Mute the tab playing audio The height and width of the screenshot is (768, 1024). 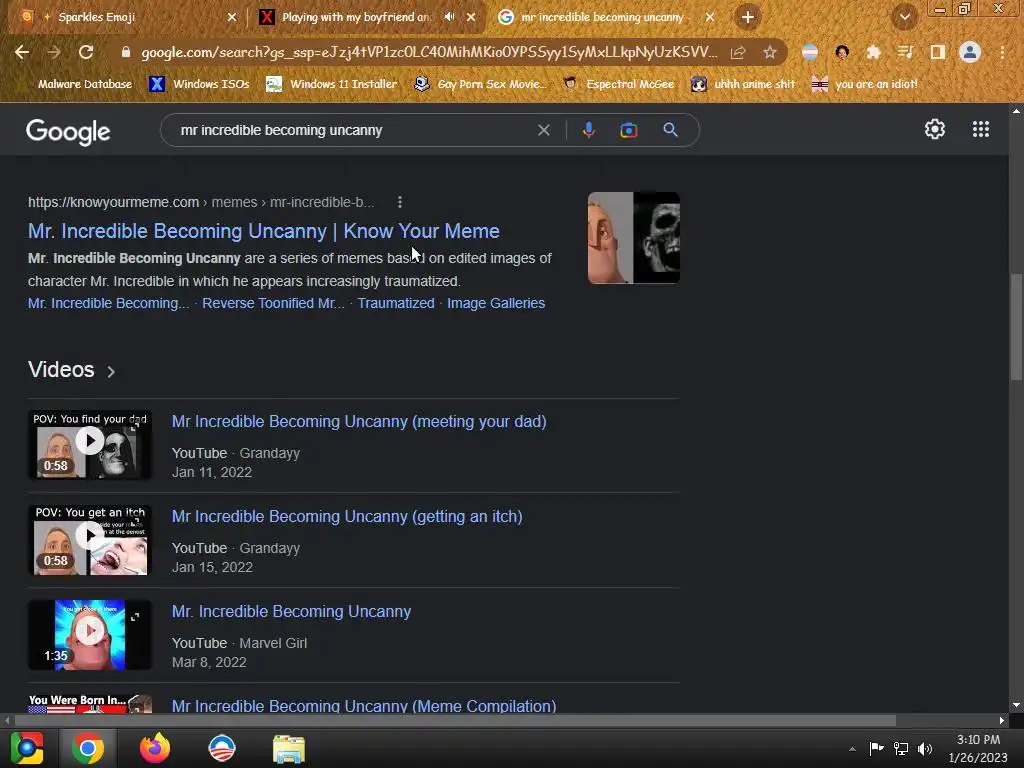(x=449, y=17)
